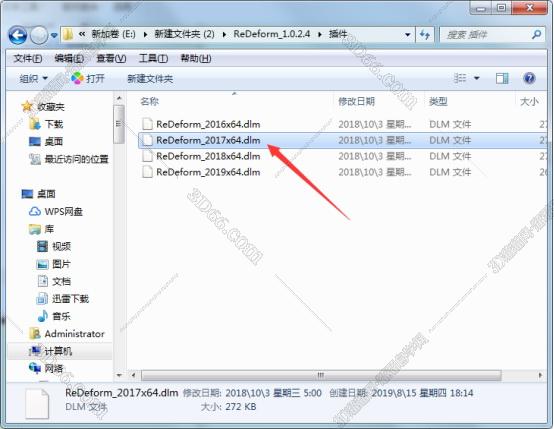Click 新建文件夹 (2) in the address path
Viewport: 554px width, 429px height.
click(184, 34)
